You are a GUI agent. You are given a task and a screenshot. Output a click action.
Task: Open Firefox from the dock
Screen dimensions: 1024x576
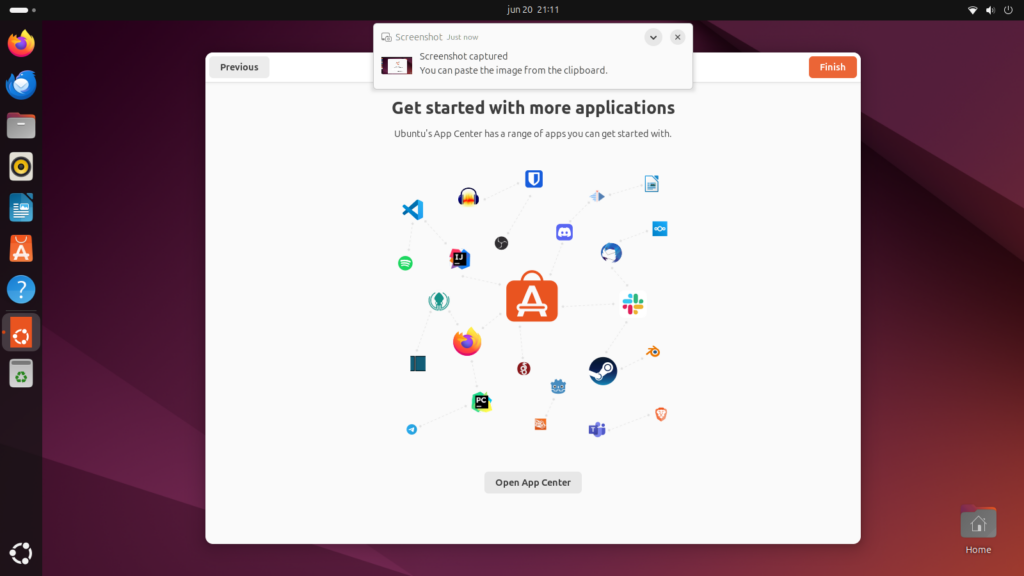pyautogui.click(x=21, y=44)
